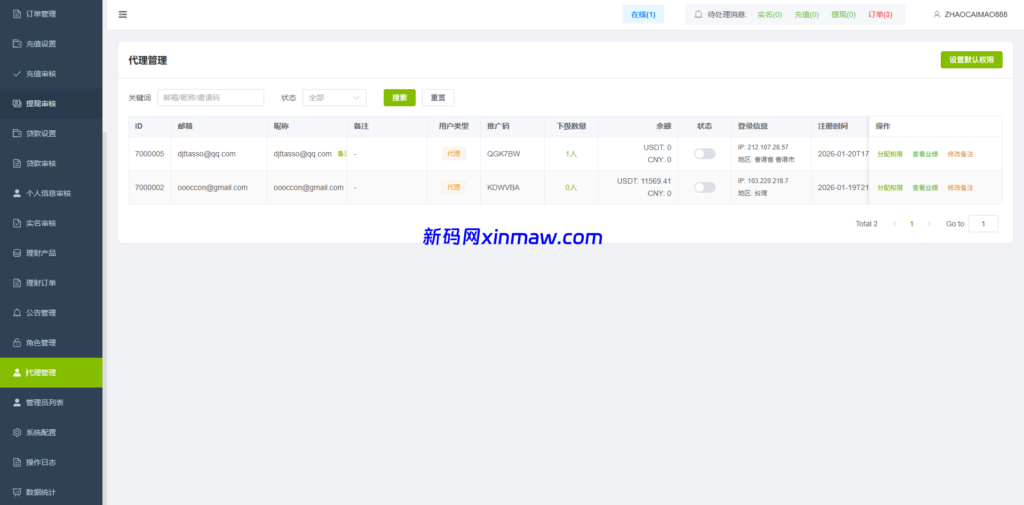Image resolution: width=1024 pixels, height=505 pixels.
Task: Click the 代理 tag for oooccon@gmail.com
Action: [x=454, y=187]
